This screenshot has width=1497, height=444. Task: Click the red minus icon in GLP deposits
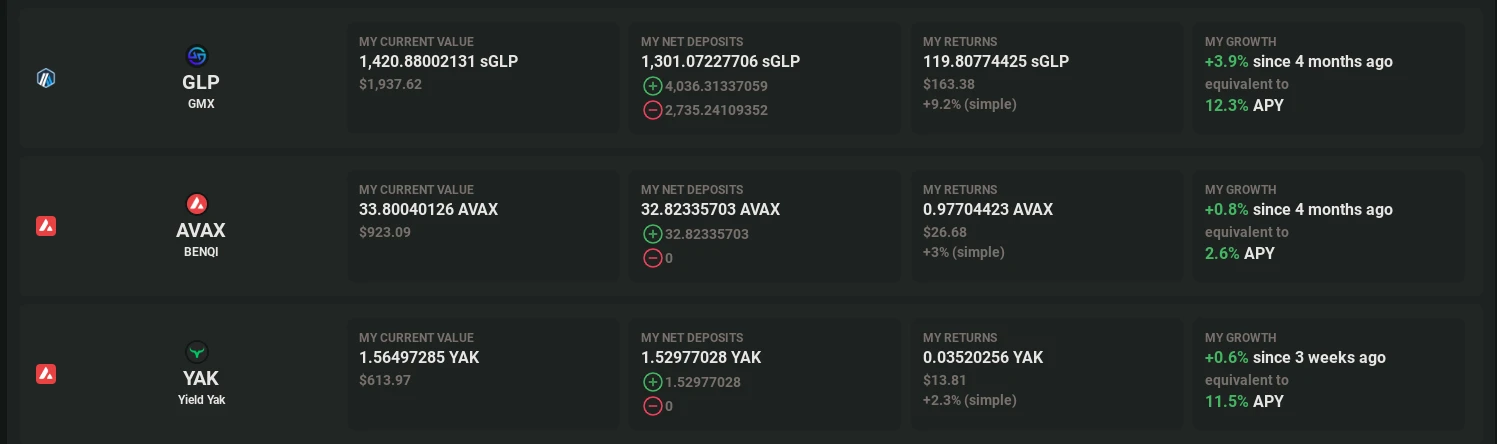pyautogui.click(x=652, y=110)
